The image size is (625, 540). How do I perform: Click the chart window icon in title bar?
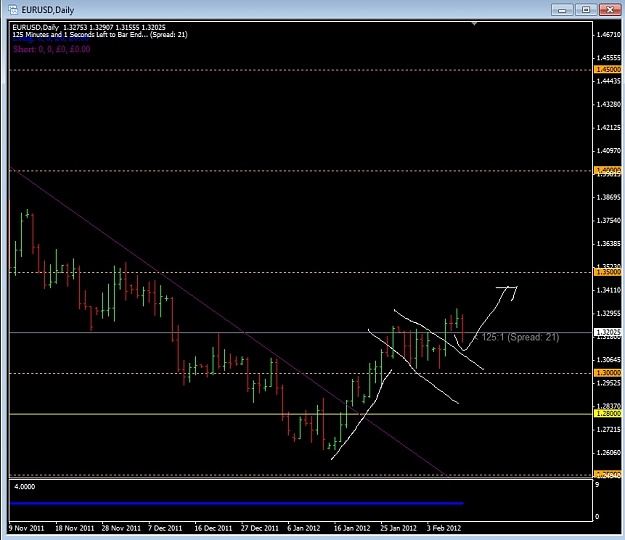coord(13,9)
